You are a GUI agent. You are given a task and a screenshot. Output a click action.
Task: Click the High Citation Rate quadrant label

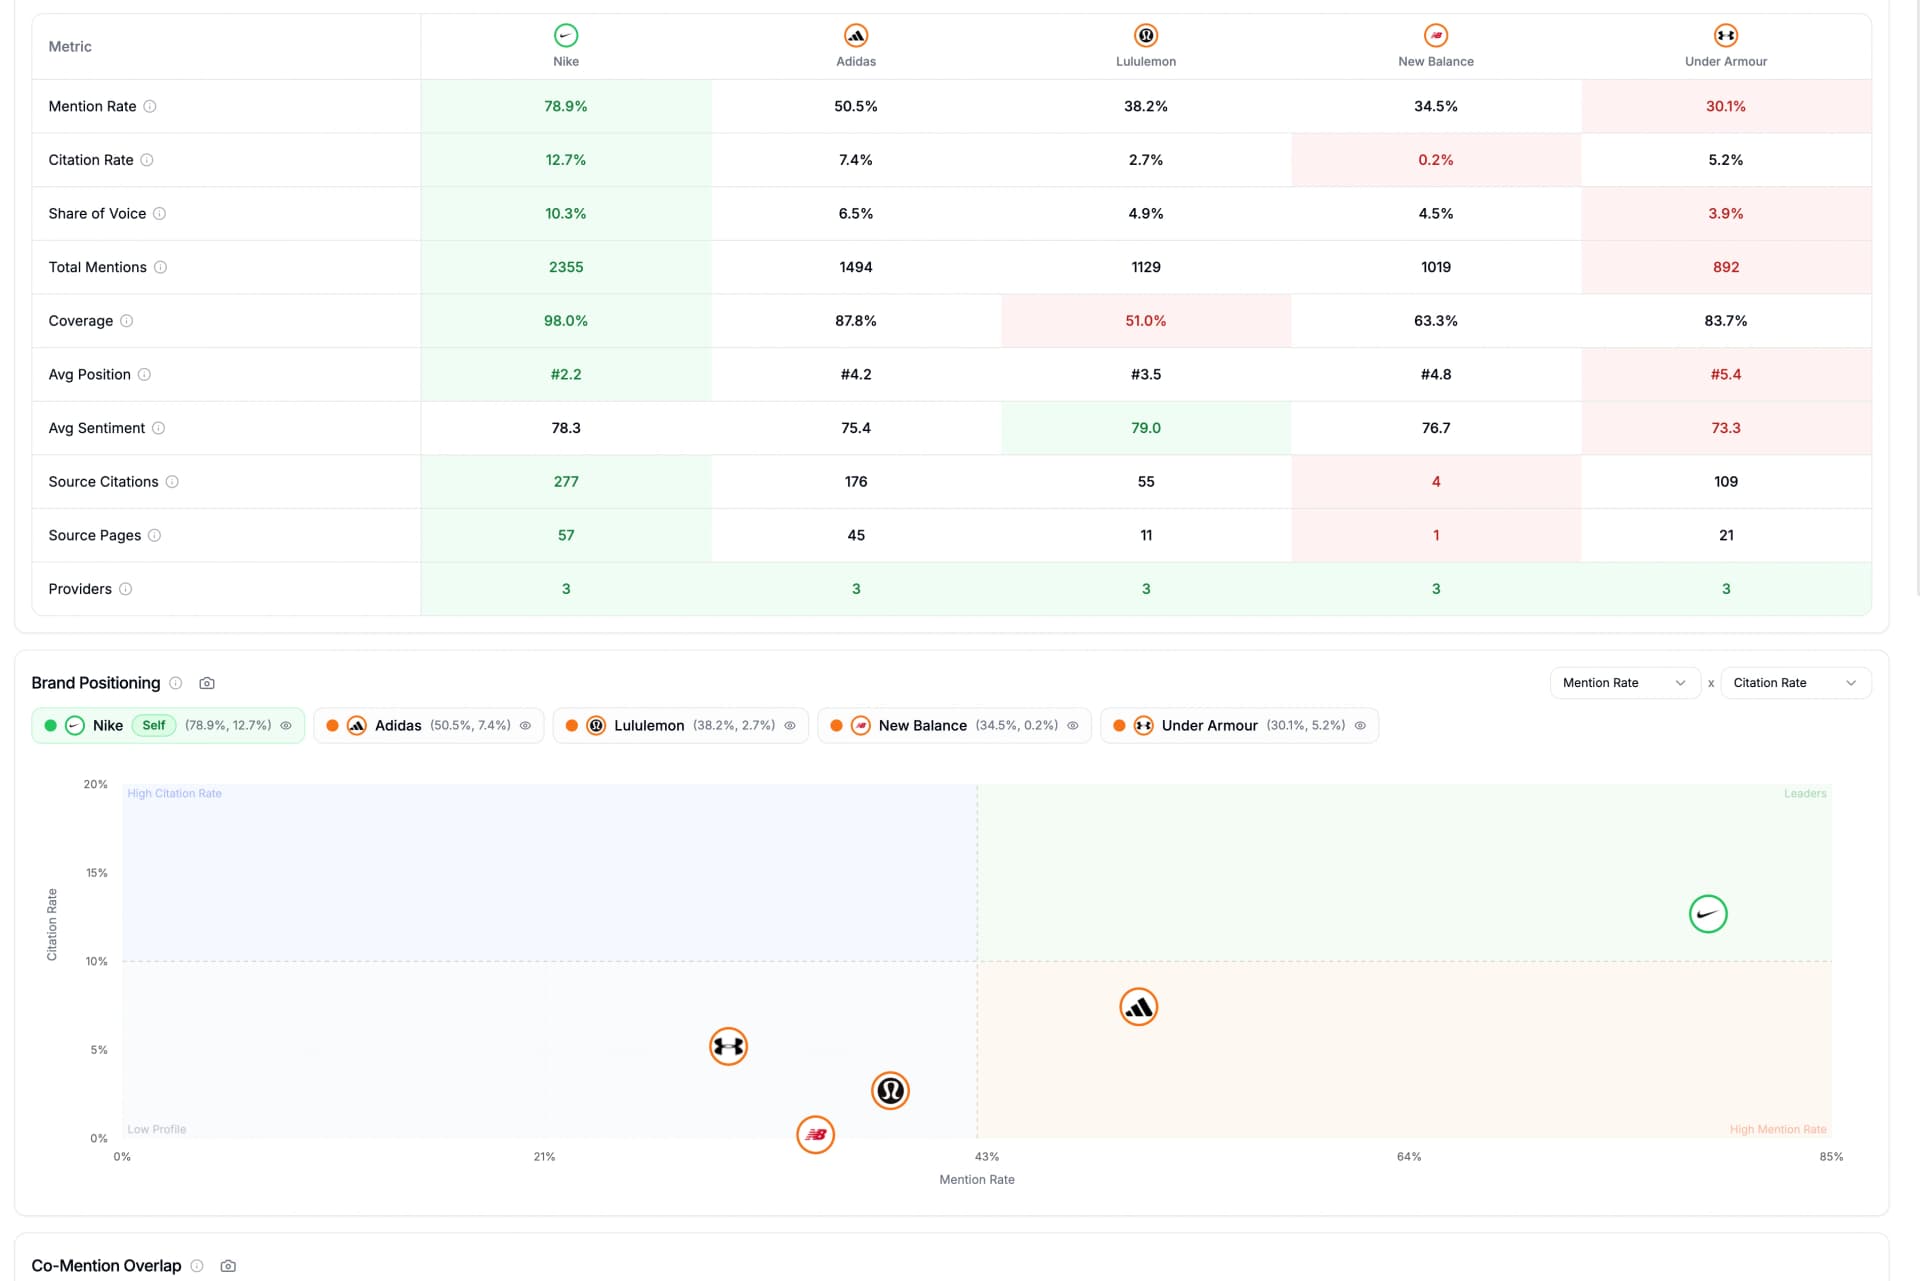point(175,794)
